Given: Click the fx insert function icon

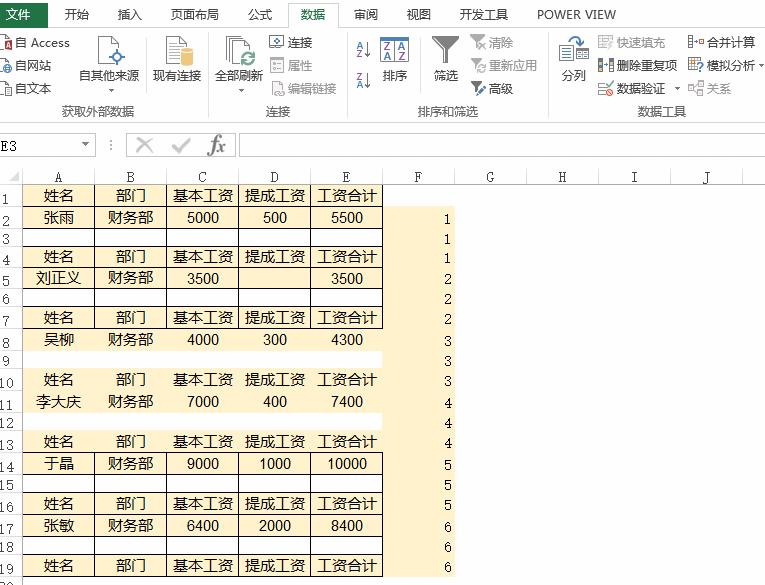Looking at the screenshot, I should [216, 145].
